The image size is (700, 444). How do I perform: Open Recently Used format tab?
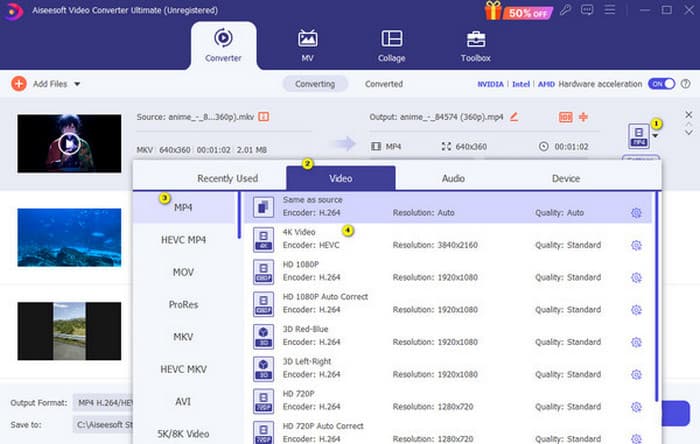tap(228, 178)
